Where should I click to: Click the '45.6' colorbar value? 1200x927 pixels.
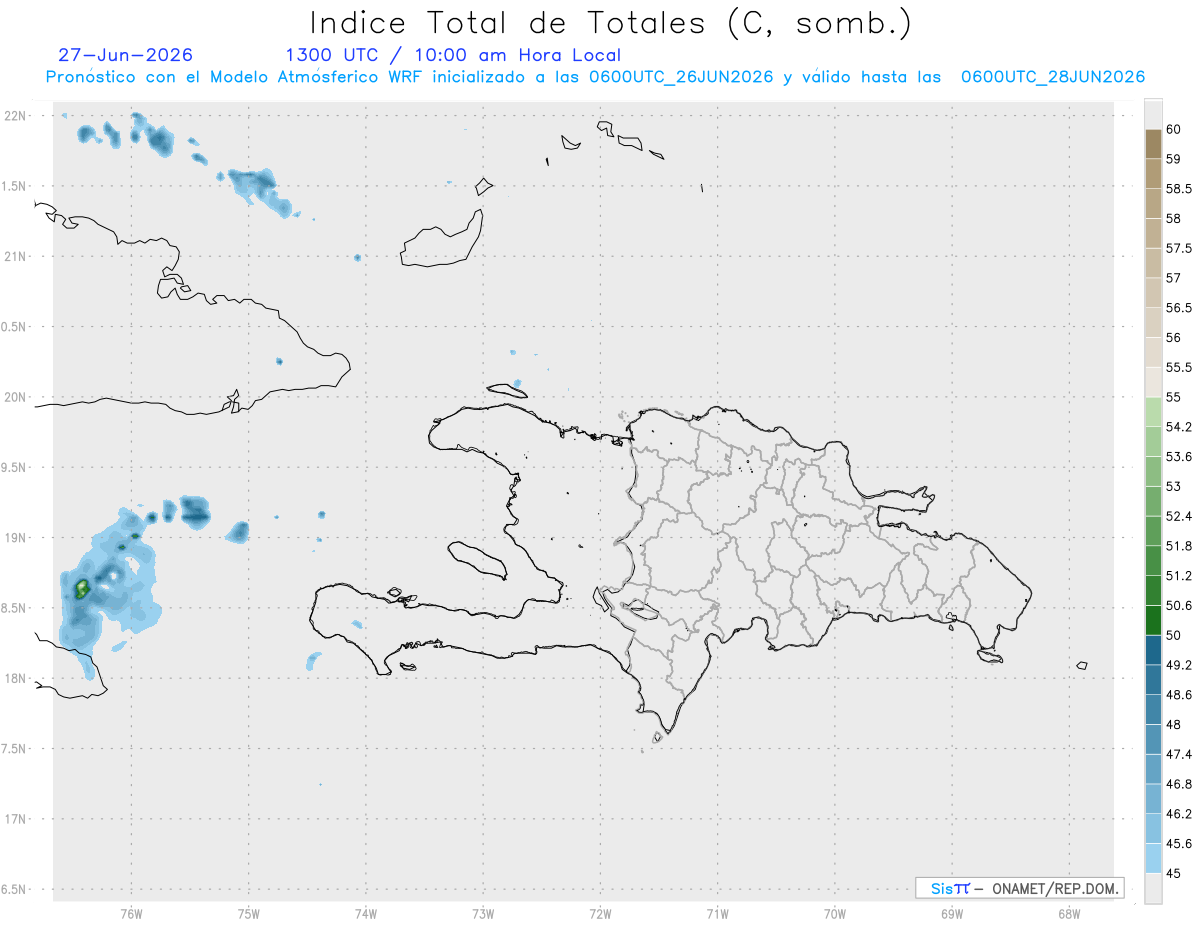tap(1178, 844)
